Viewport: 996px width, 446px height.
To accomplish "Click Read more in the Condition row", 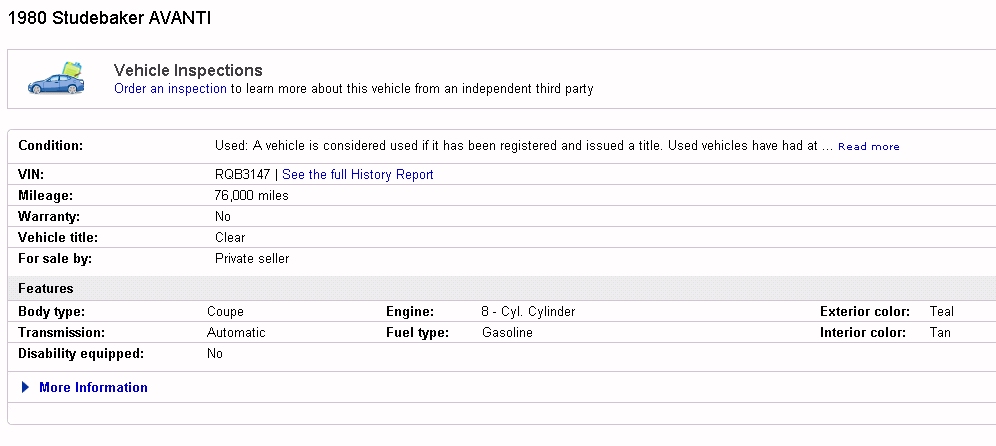I will (868, 147).
